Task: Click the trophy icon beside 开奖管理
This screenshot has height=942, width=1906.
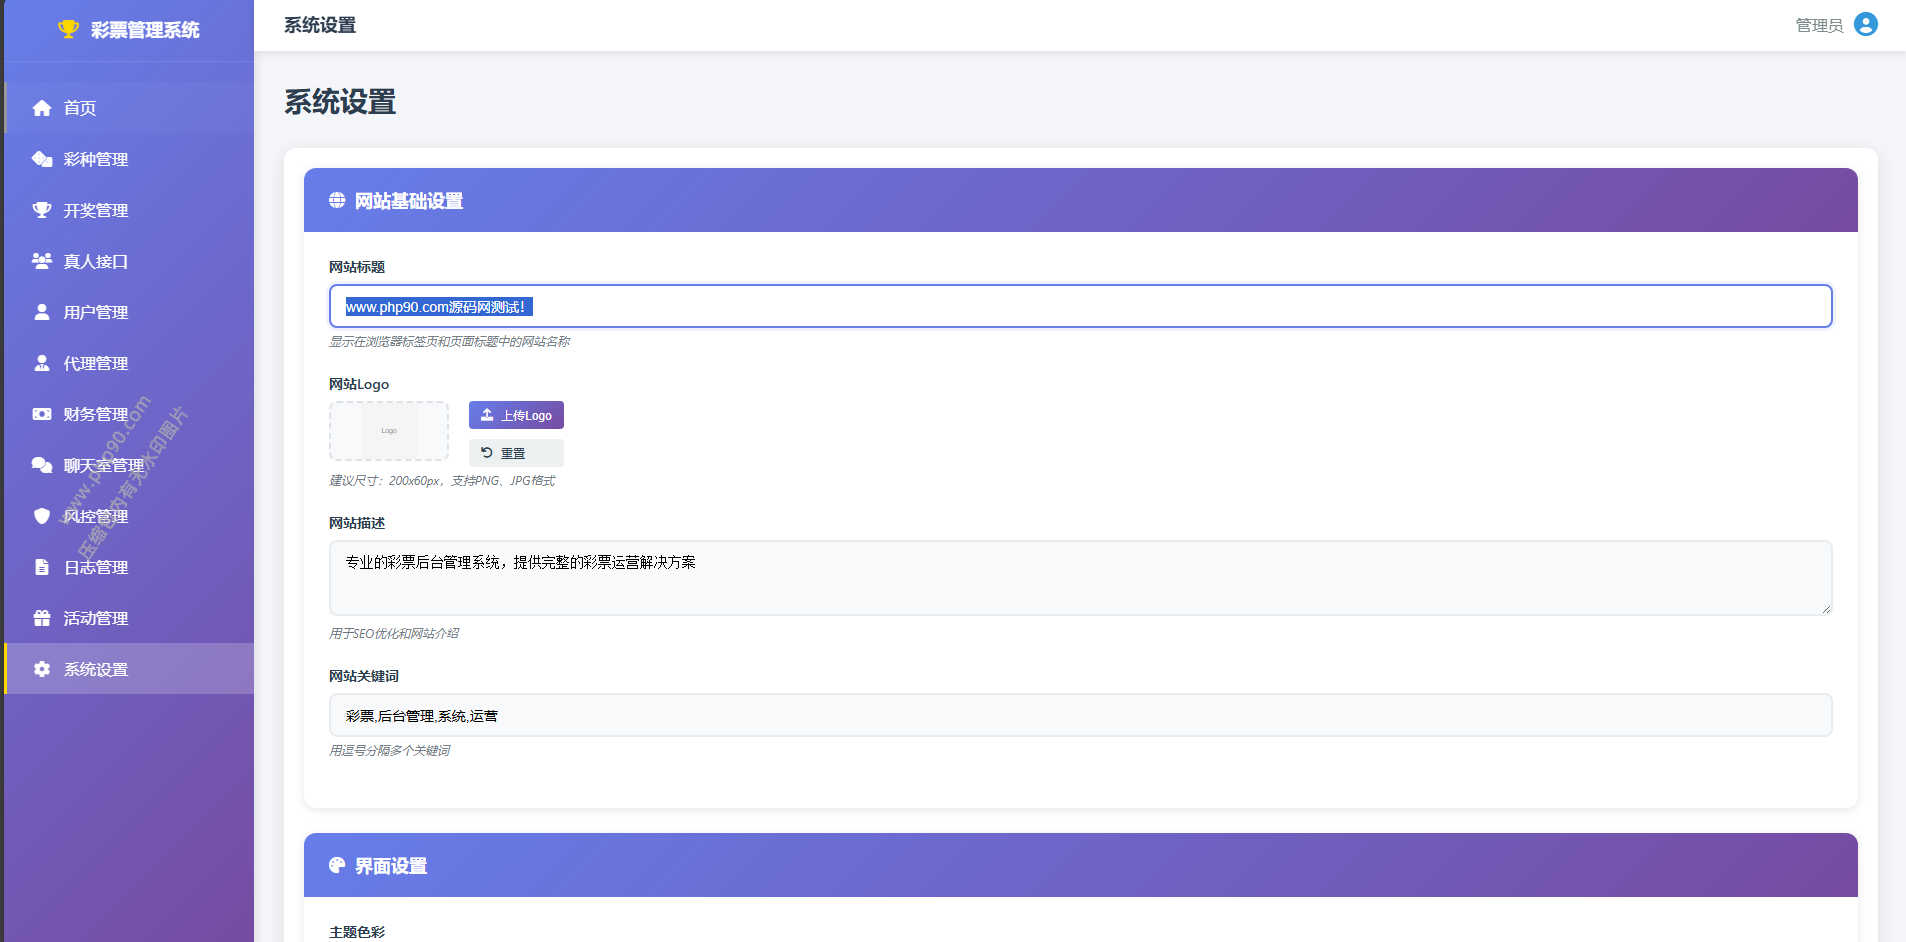Action: (42, 210)
